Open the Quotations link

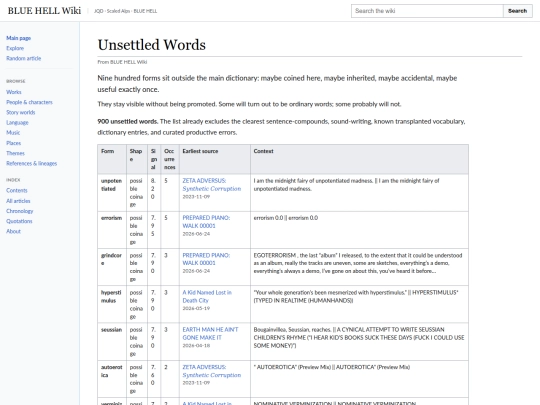tap(19, 221)
